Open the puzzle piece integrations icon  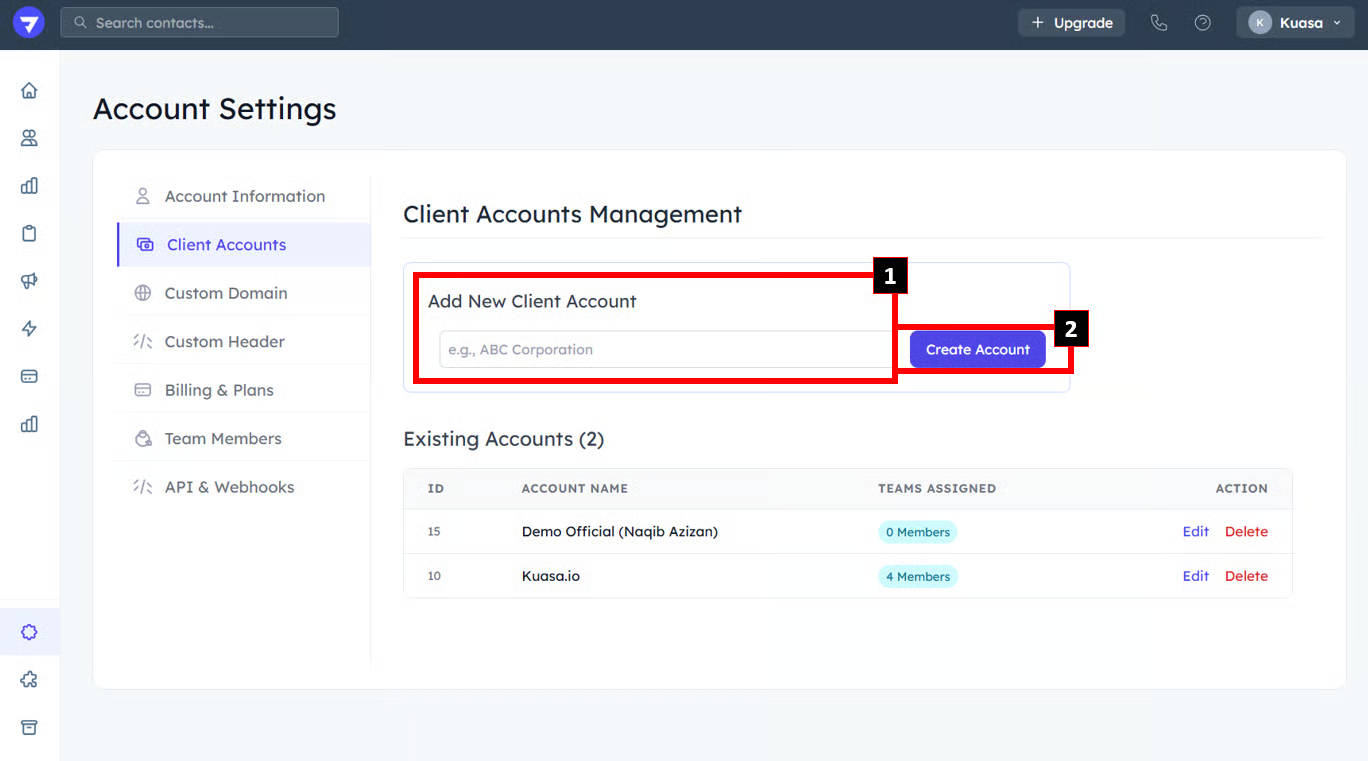click(29, 680)
